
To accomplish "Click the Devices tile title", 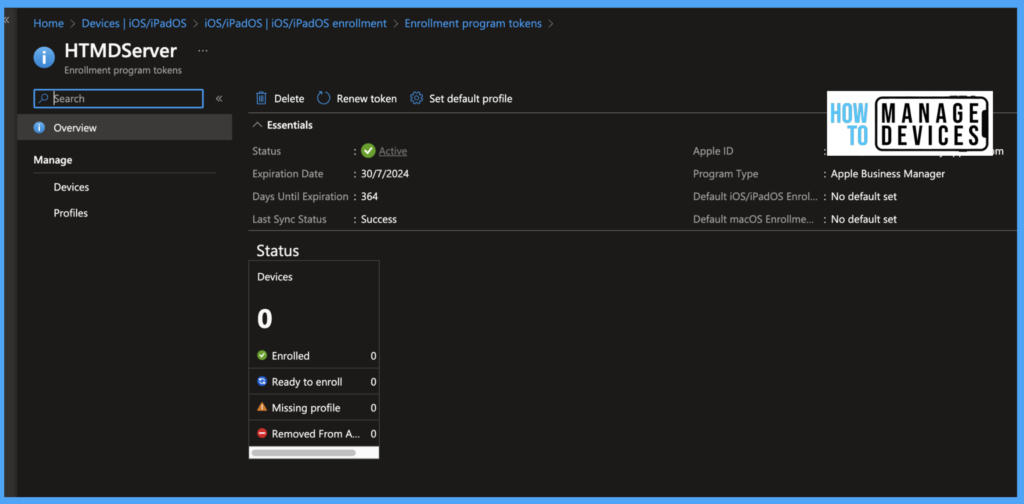I will tap(275, 277).
